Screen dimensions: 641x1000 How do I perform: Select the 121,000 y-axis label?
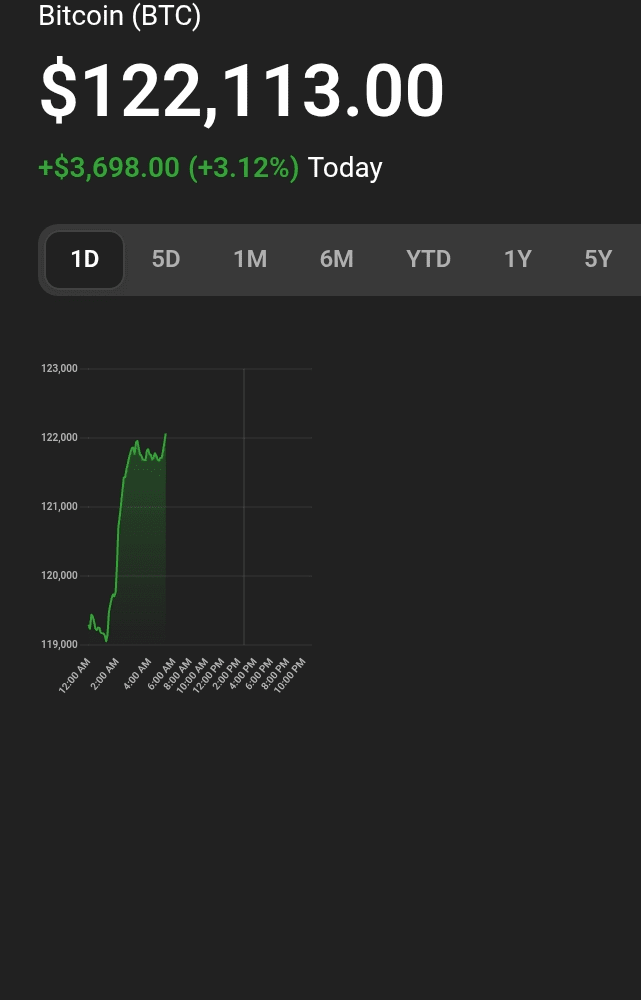59,507
